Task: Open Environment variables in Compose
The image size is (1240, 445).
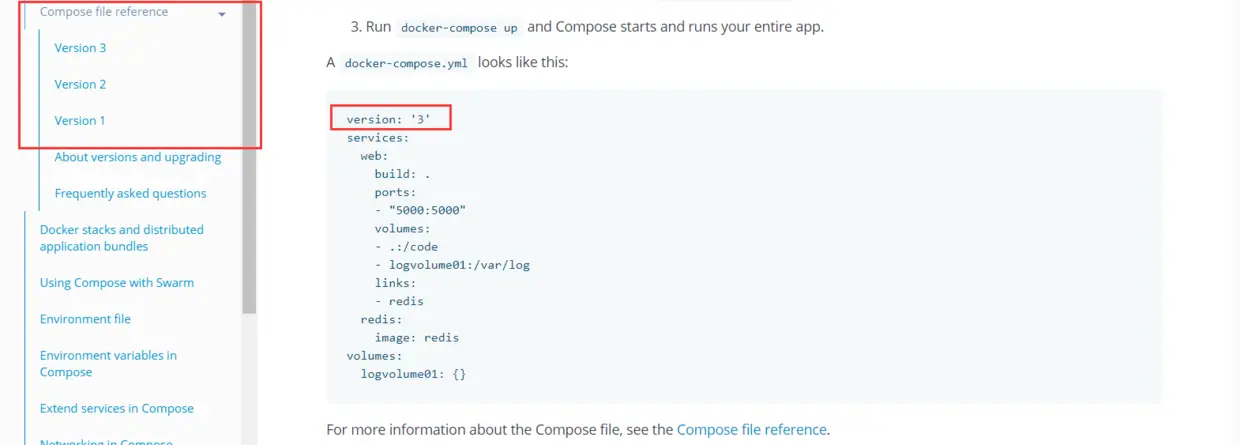Action: click(108, 363)
